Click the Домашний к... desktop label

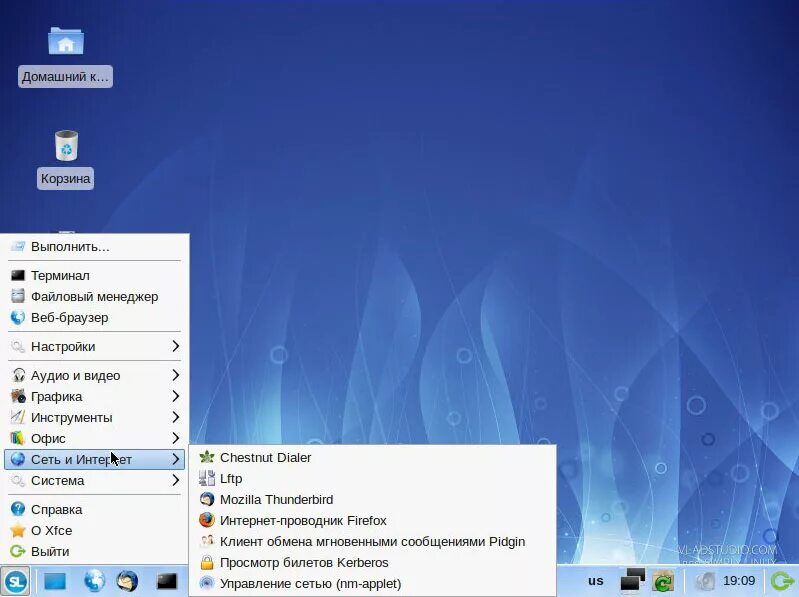[x=65, y=76]
